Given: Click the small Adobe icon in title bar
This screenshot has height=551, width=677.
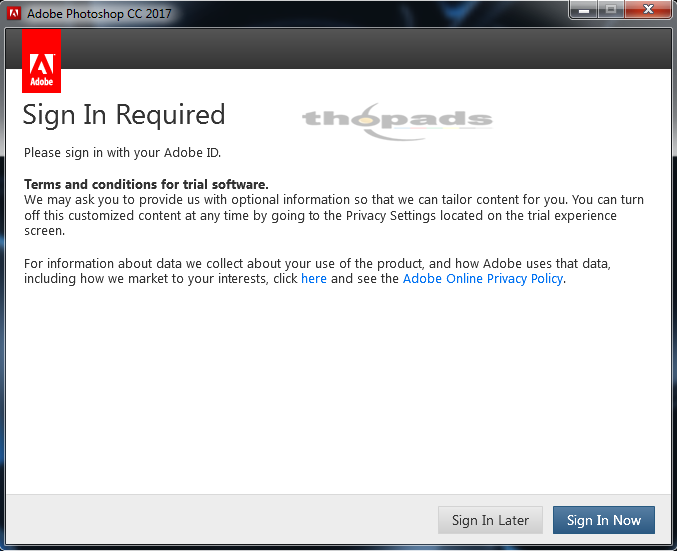Looking at the screenshot, I should tap(14, 13).
